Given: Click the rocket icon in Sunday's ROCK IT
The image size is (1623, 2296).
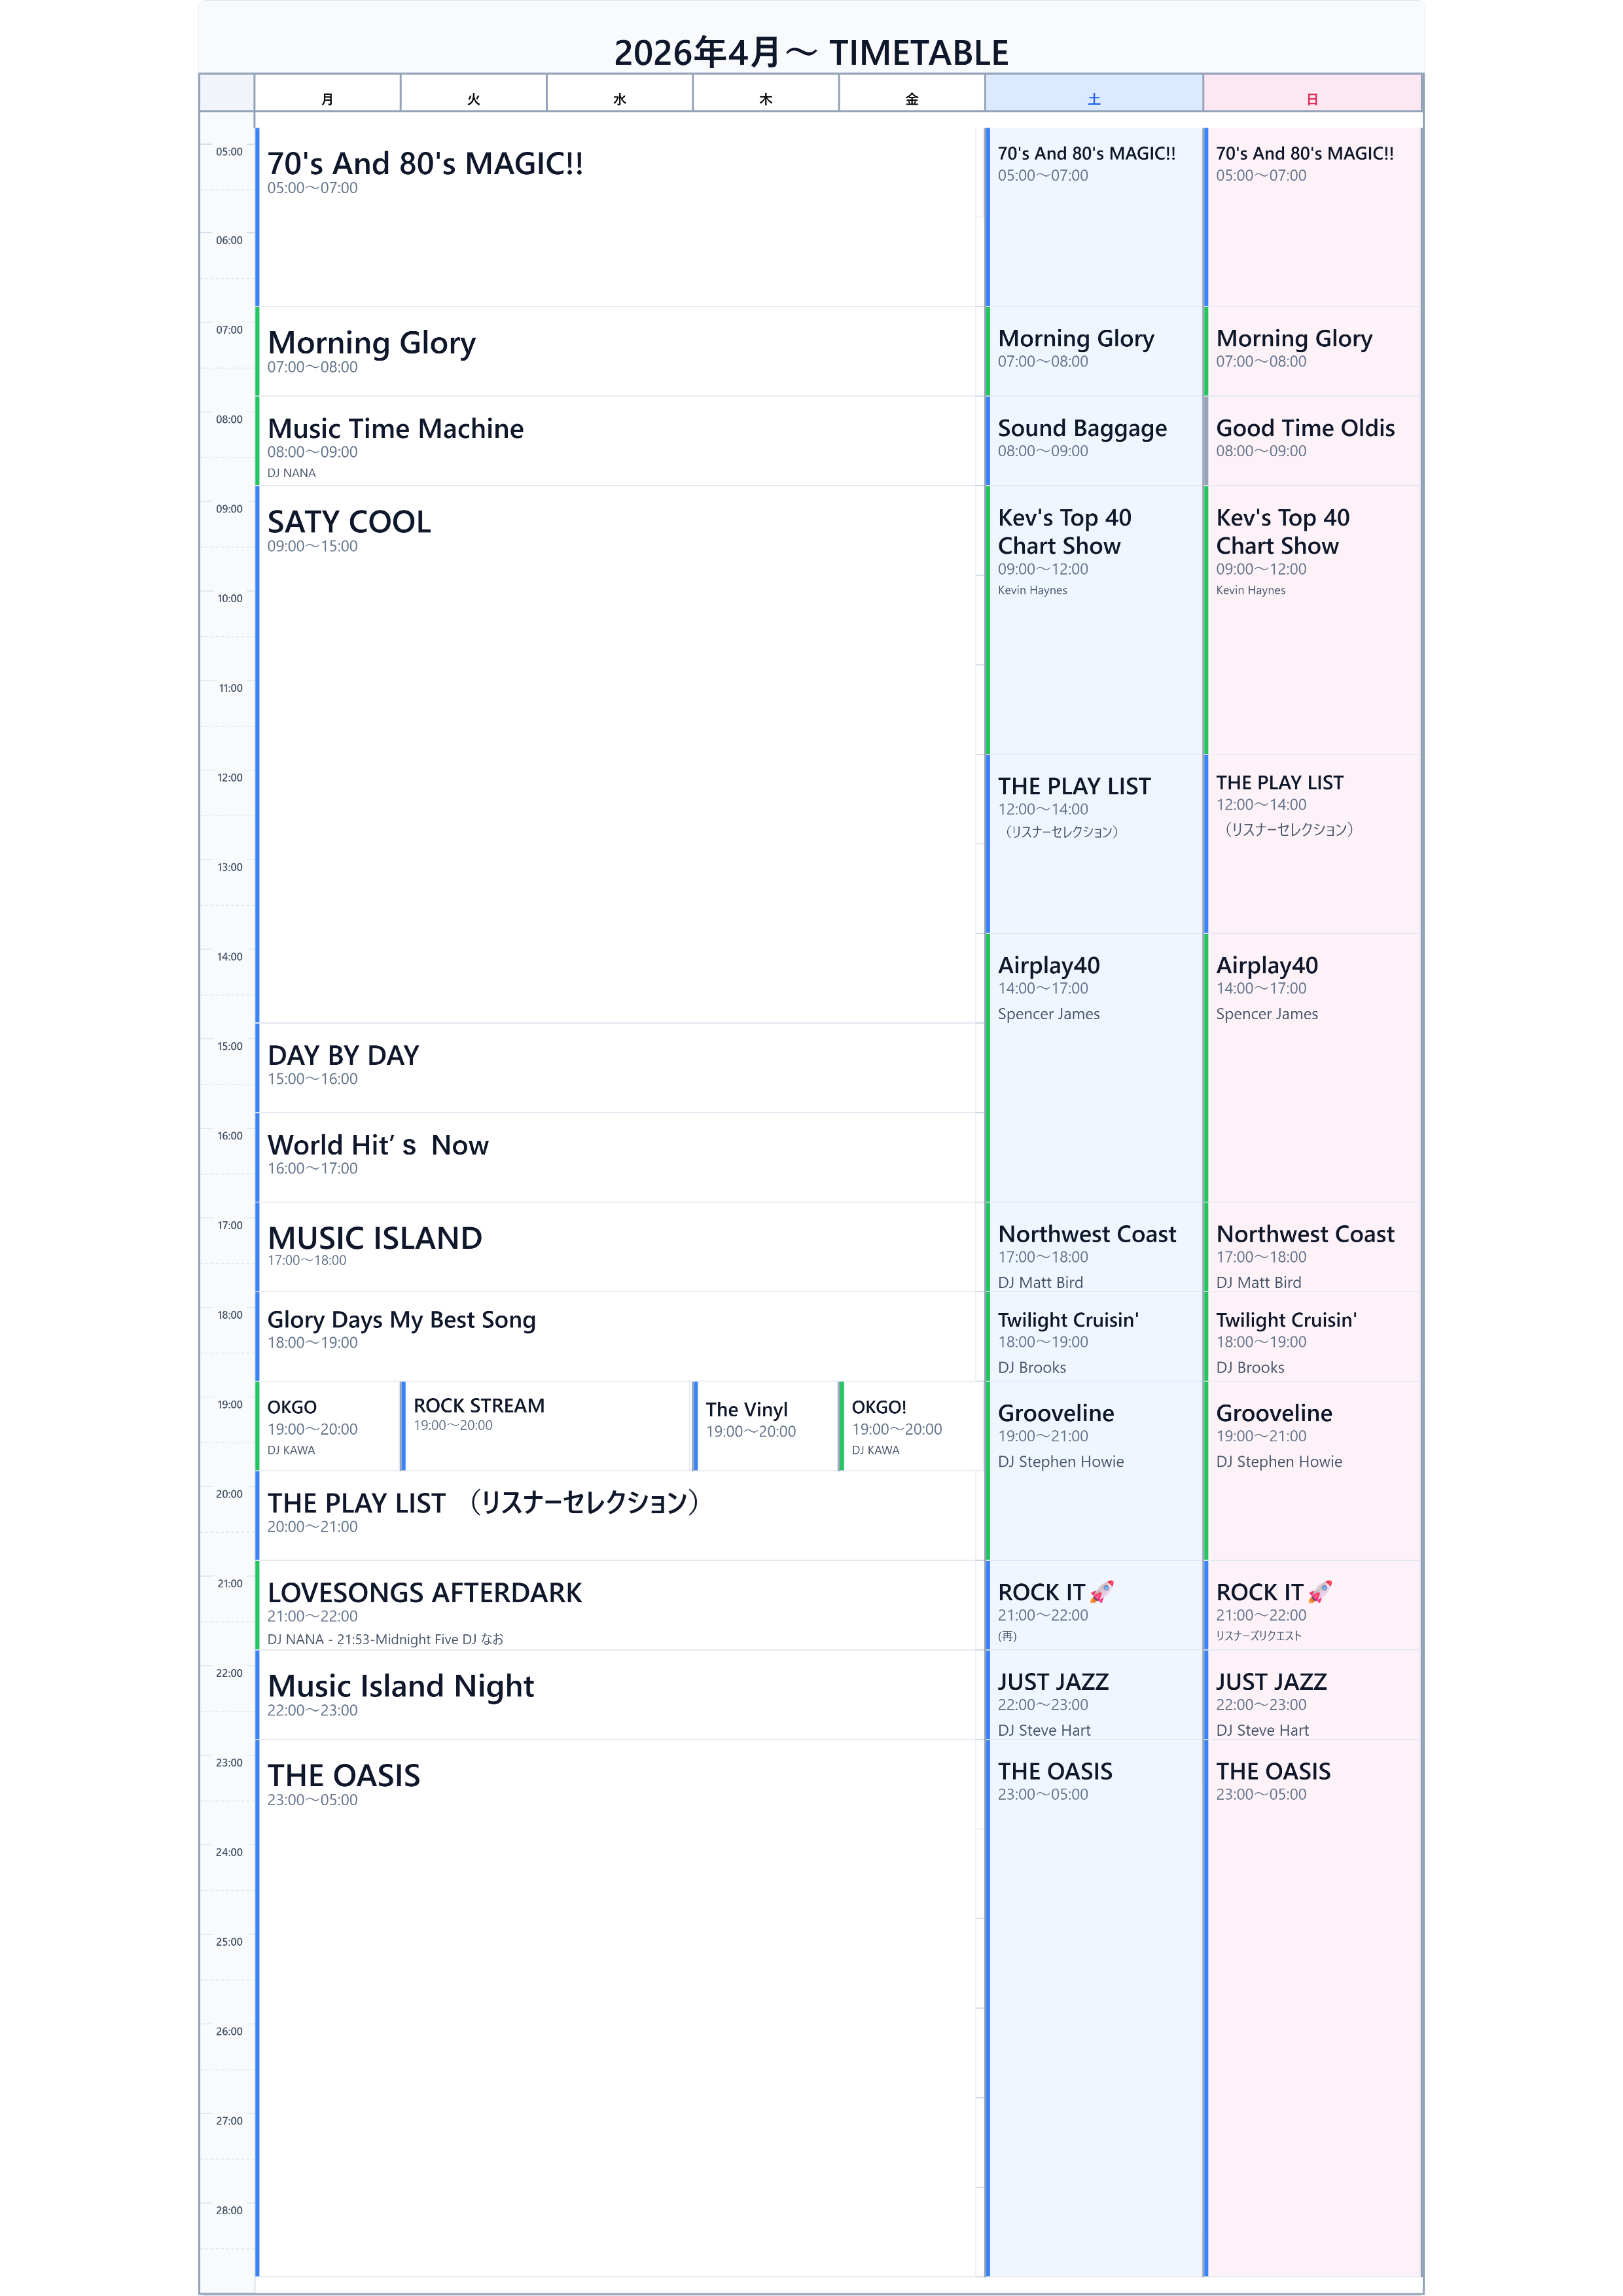Looking at the screenshot, I should [x=1319, y=1591].
